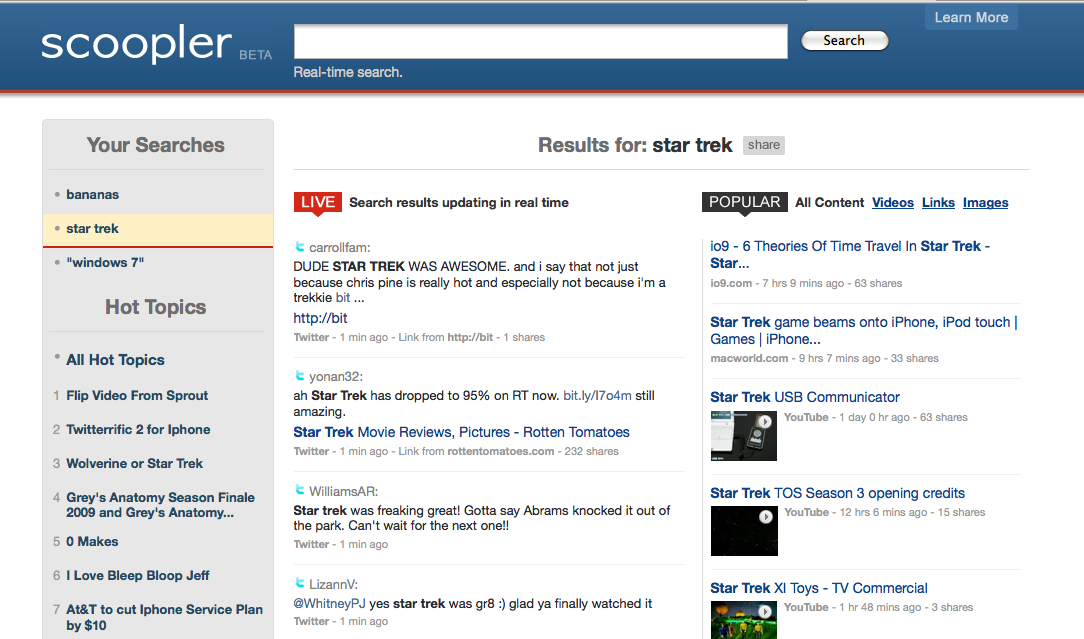Open Star Trek XI Toys - TV Commercial link
The image size is (1084, 639).
[x=819, y=588]
